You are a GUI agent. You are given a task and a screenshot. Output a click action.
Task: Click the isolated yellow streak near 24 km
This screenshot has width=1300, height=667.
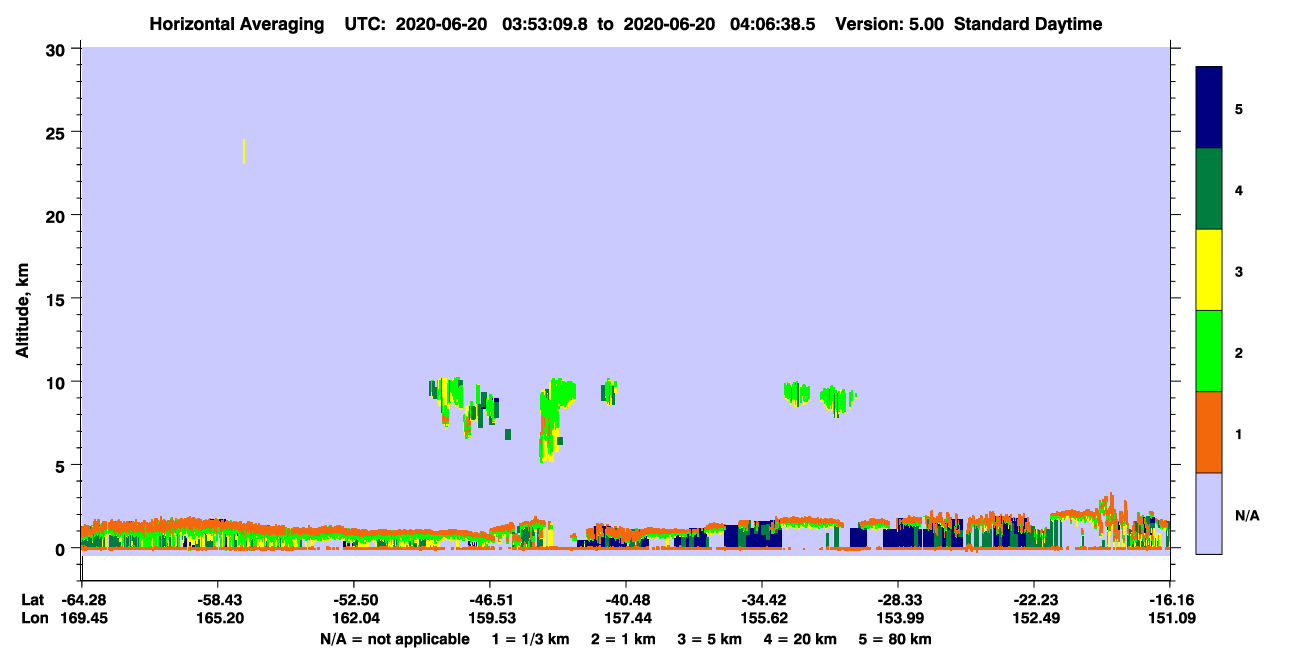(244, 151)
